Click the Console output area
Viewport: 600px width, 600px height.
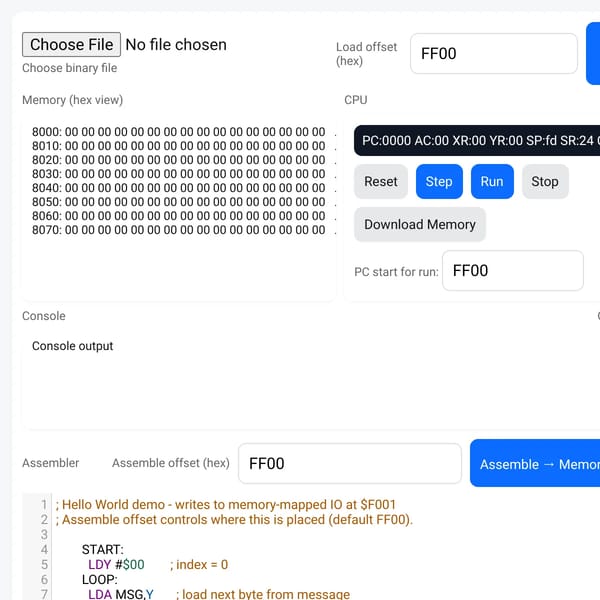pyautogui.click(x=311, y=381)
